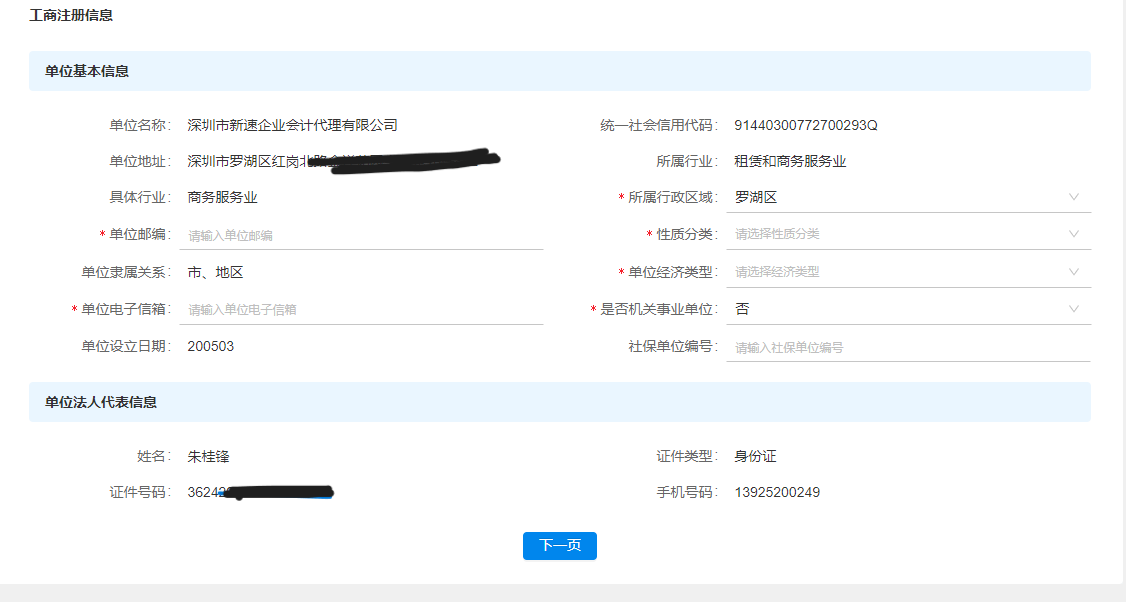The height and width of the screenshot is (602, 1126).
Task: Click the 200503 establishment date value
Action: (x=211, y=346)
